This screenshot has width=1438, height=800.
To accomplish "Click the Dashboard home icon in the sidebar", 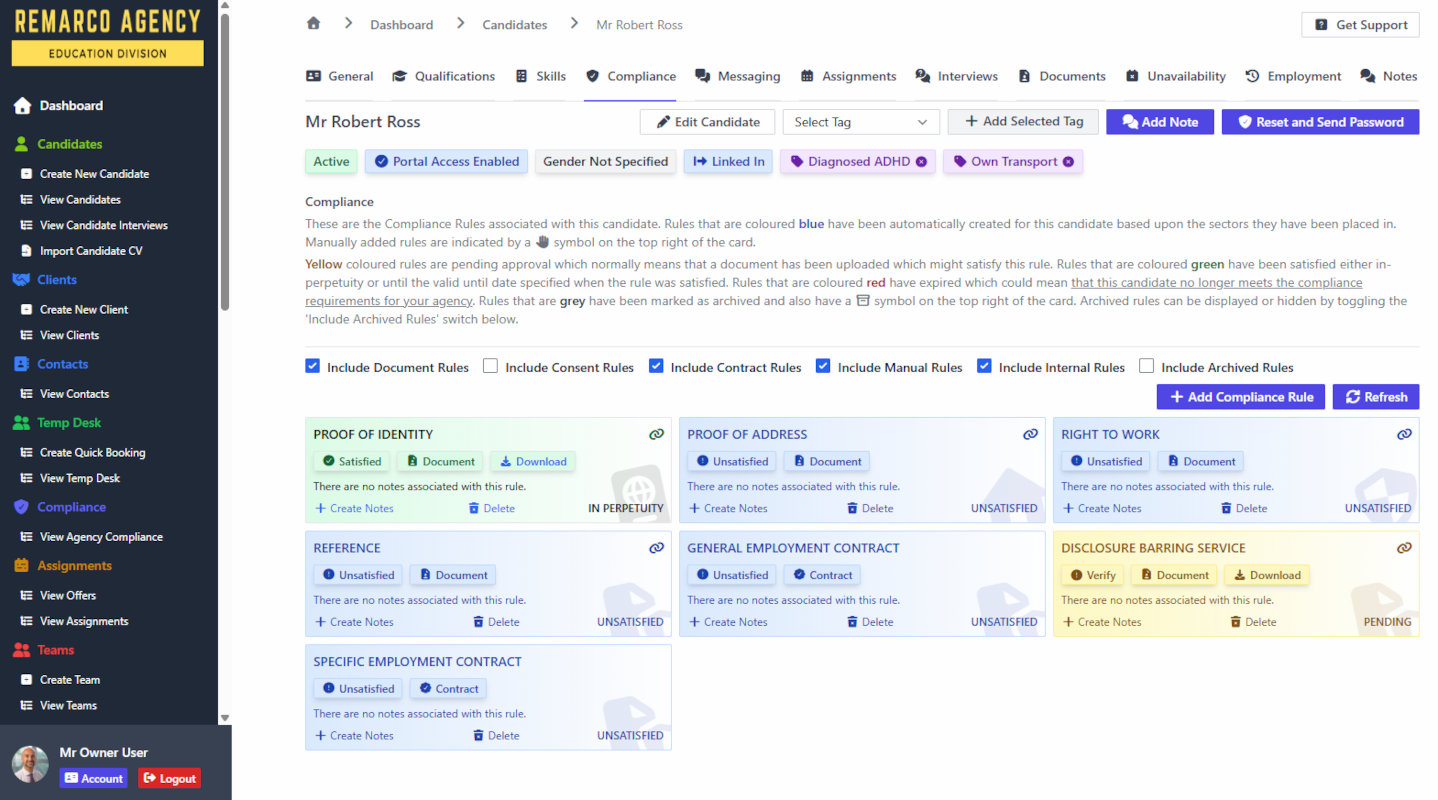I will coord(22,105).
